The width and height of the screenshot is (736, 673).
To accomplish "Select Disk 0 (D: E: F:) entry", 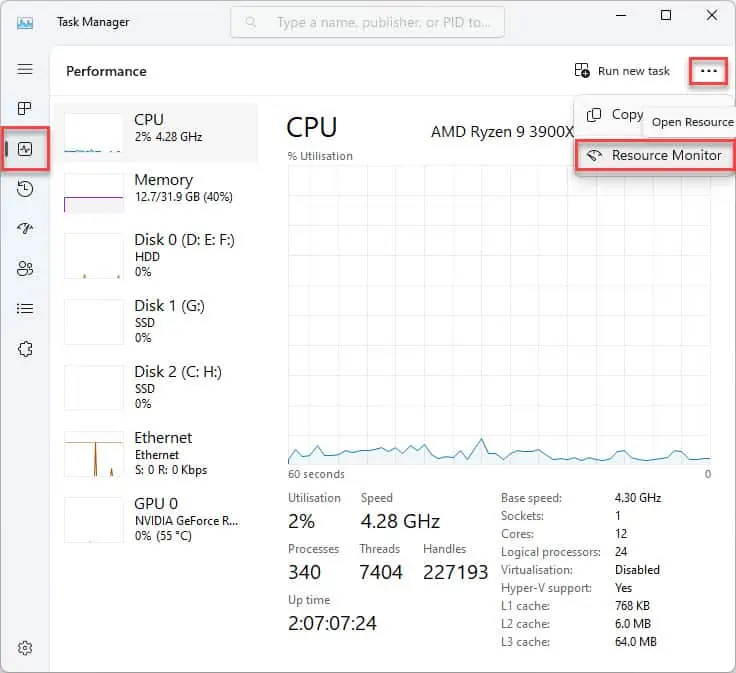I will [156, 255].
